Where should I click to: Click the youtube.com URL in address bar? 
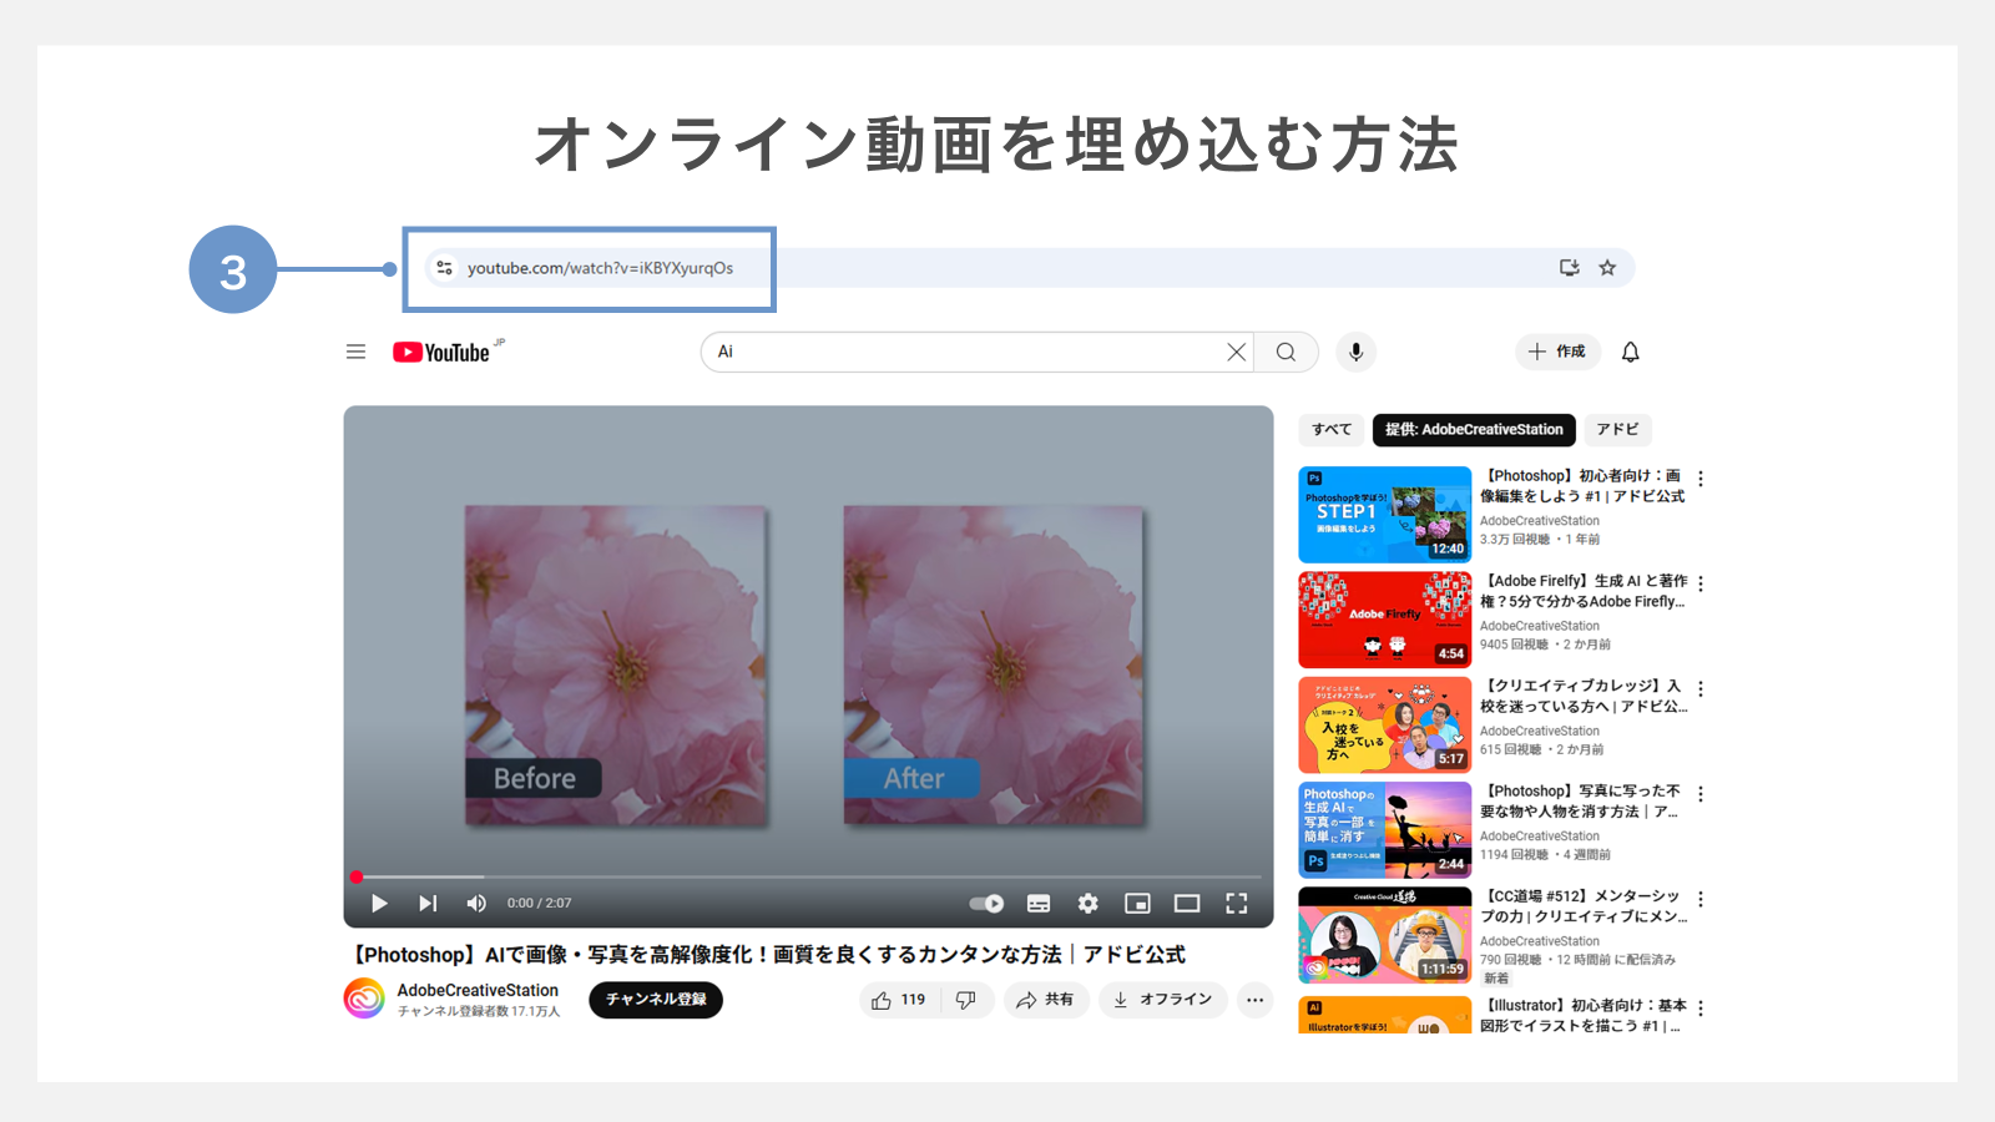(x=600, y=268)
